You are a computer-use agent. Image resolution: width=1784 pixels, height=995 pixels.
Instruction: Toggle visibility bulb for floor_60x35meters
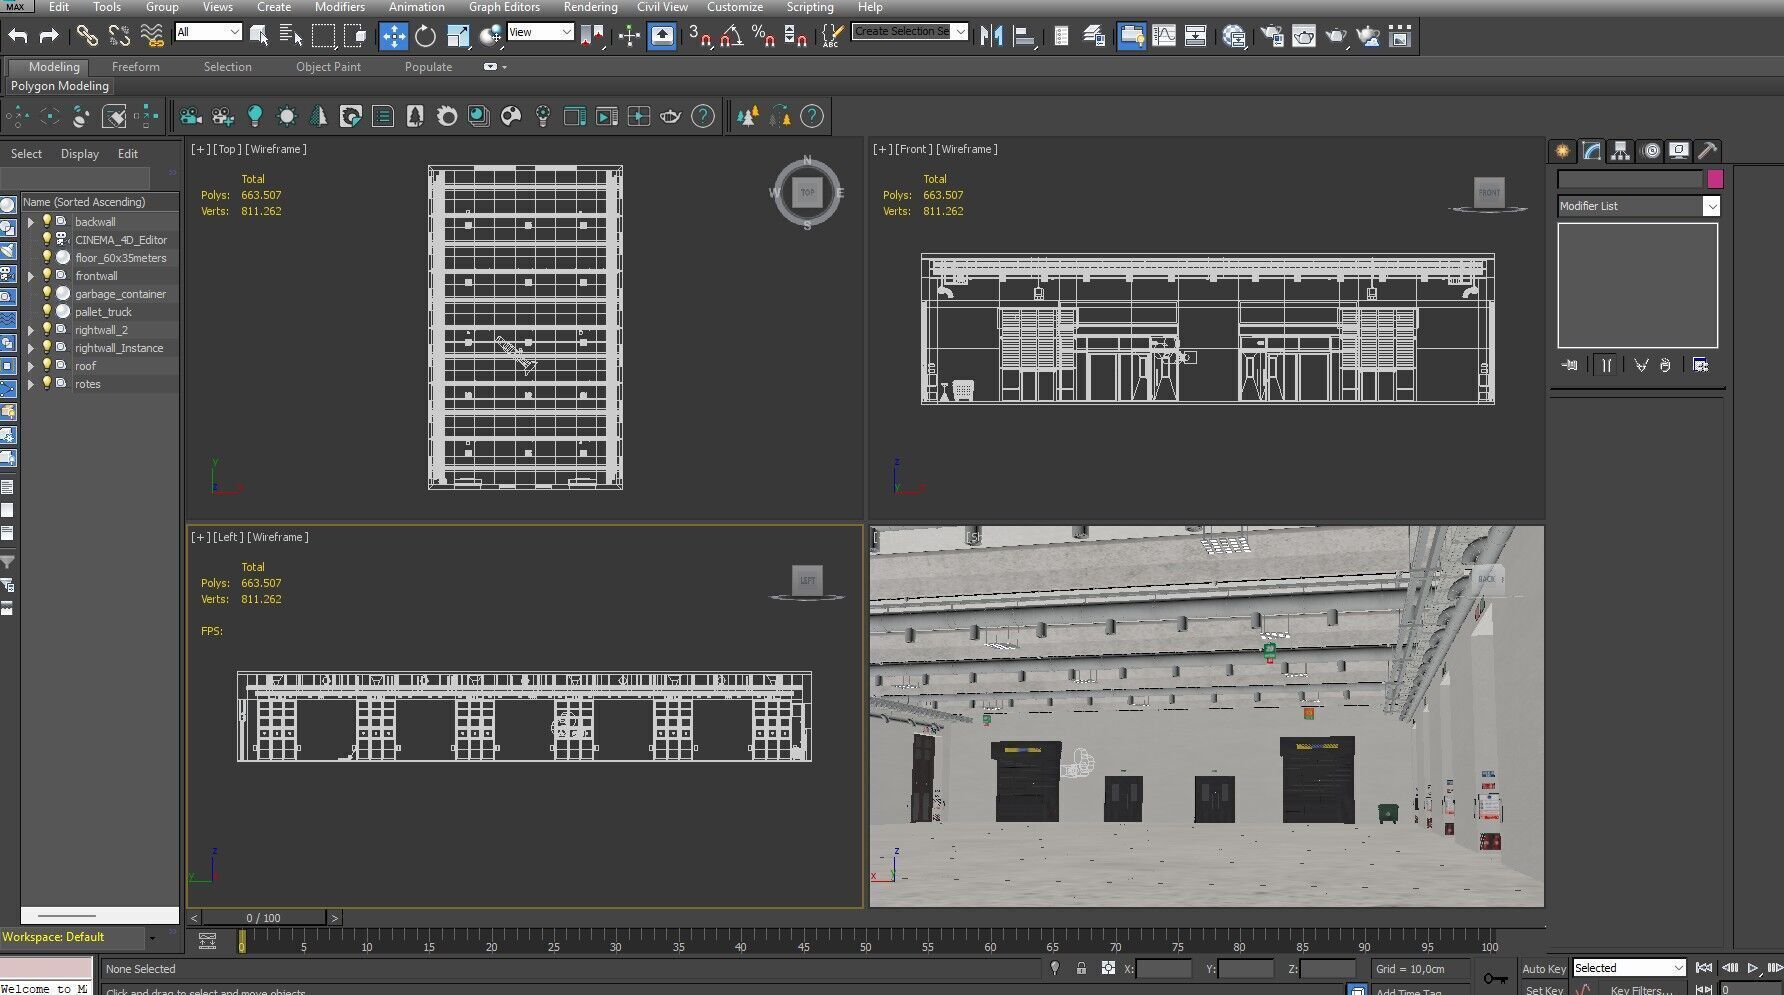[x=46, y=257]
